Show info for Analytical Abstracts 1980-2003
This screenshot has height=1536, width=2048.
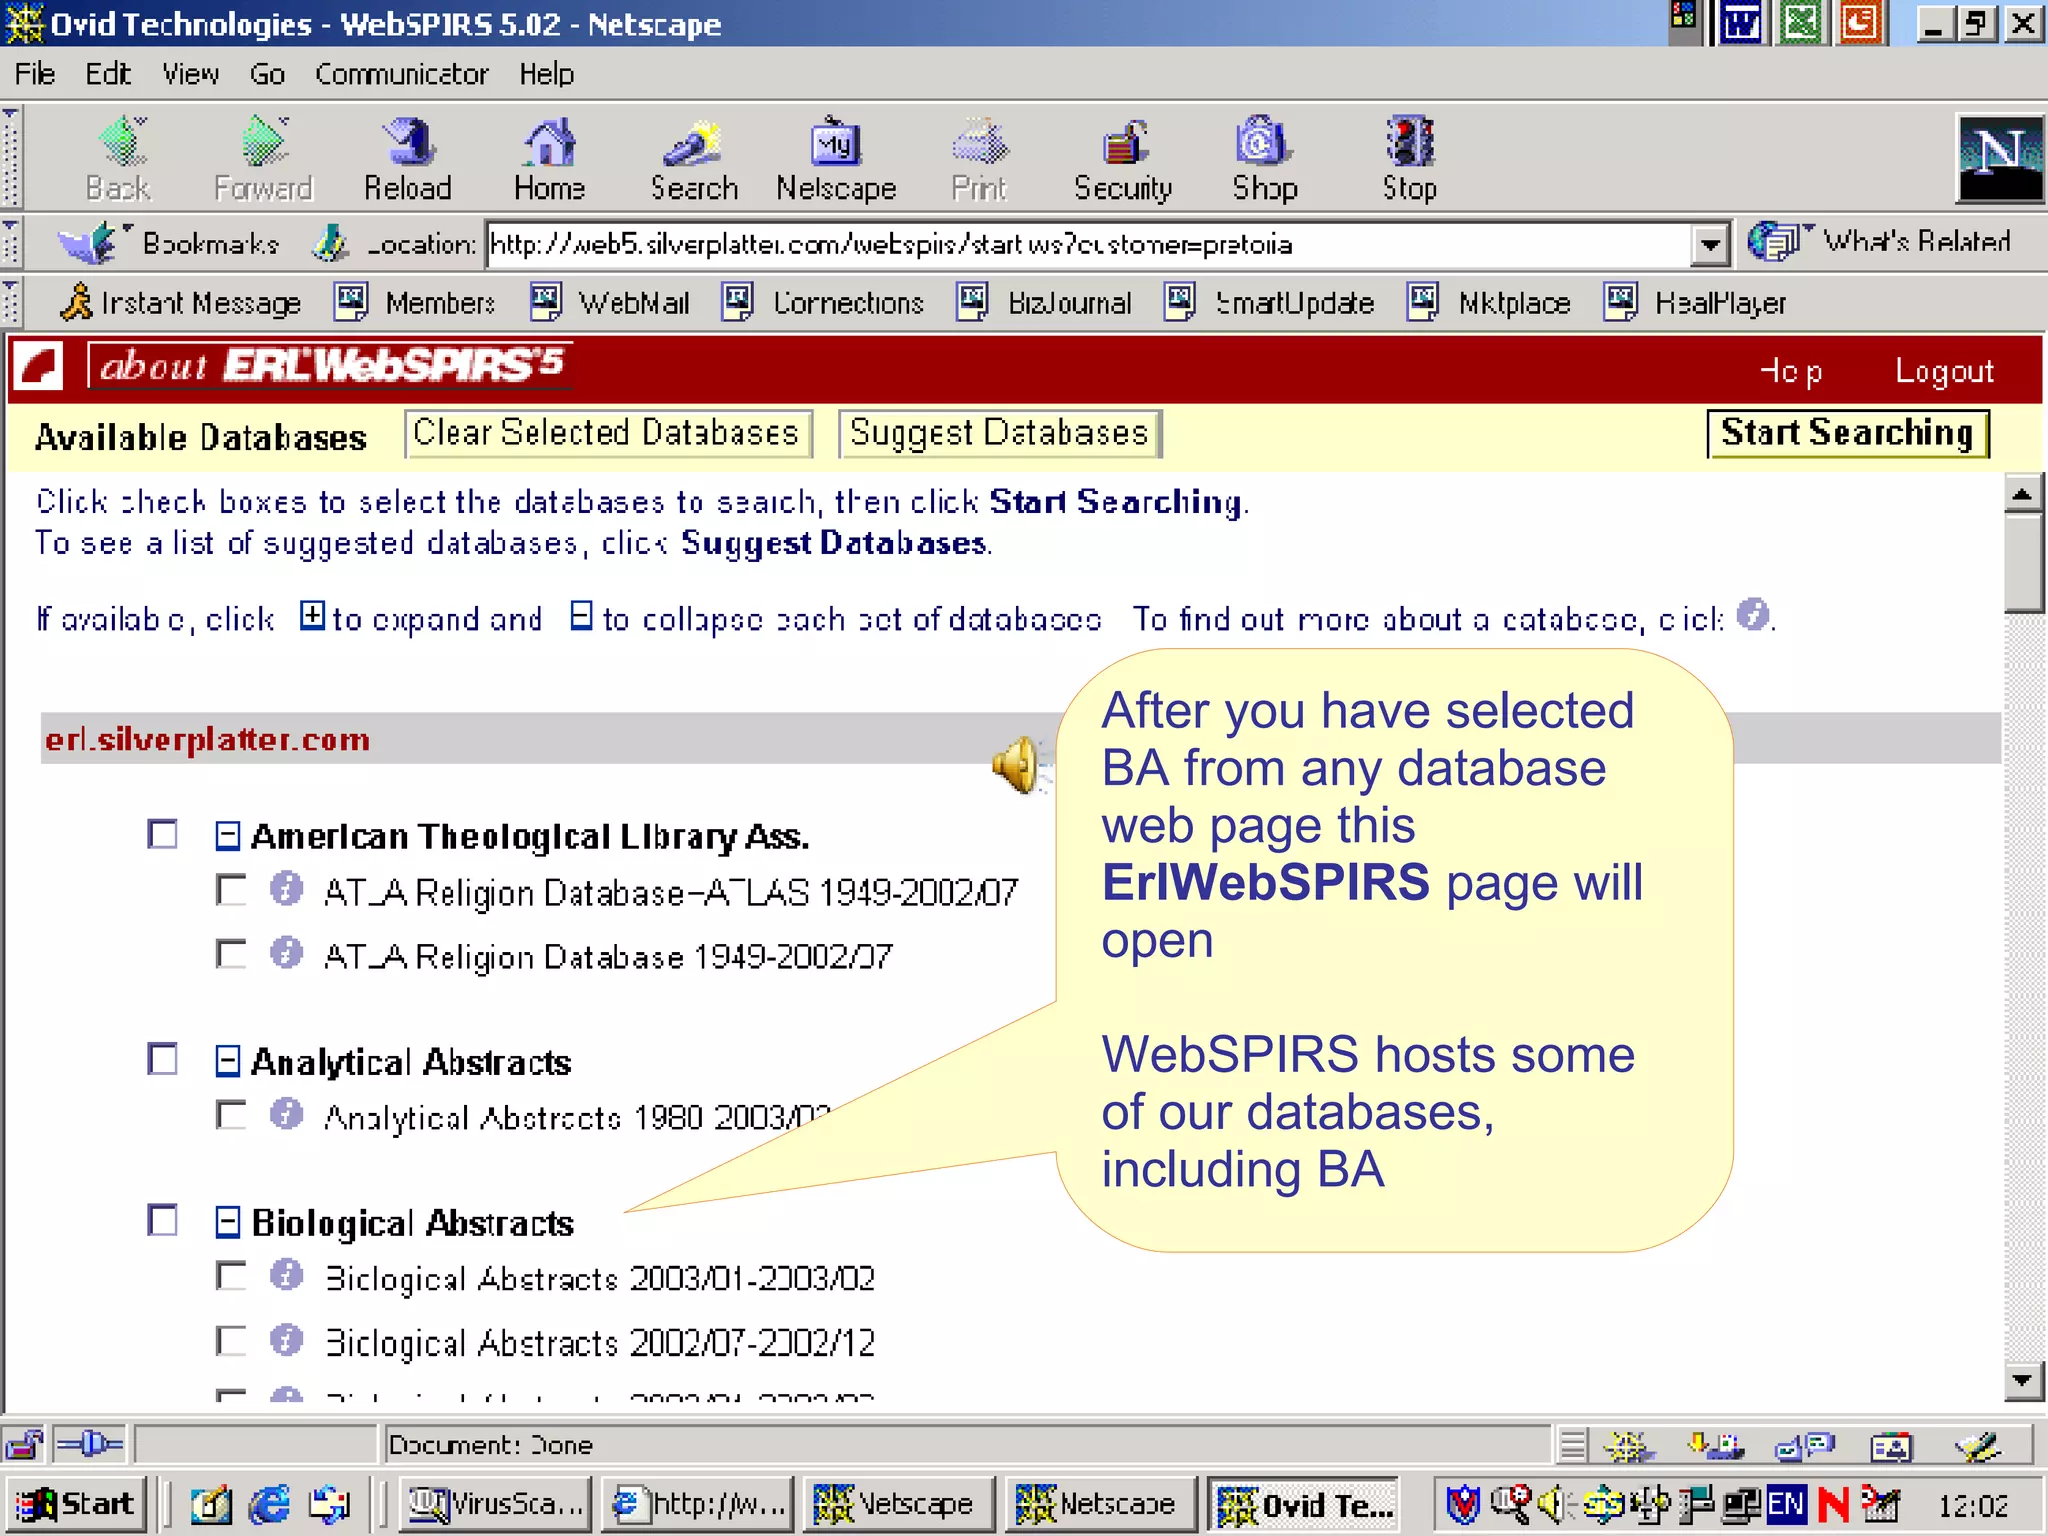[x=287, y=1114]
